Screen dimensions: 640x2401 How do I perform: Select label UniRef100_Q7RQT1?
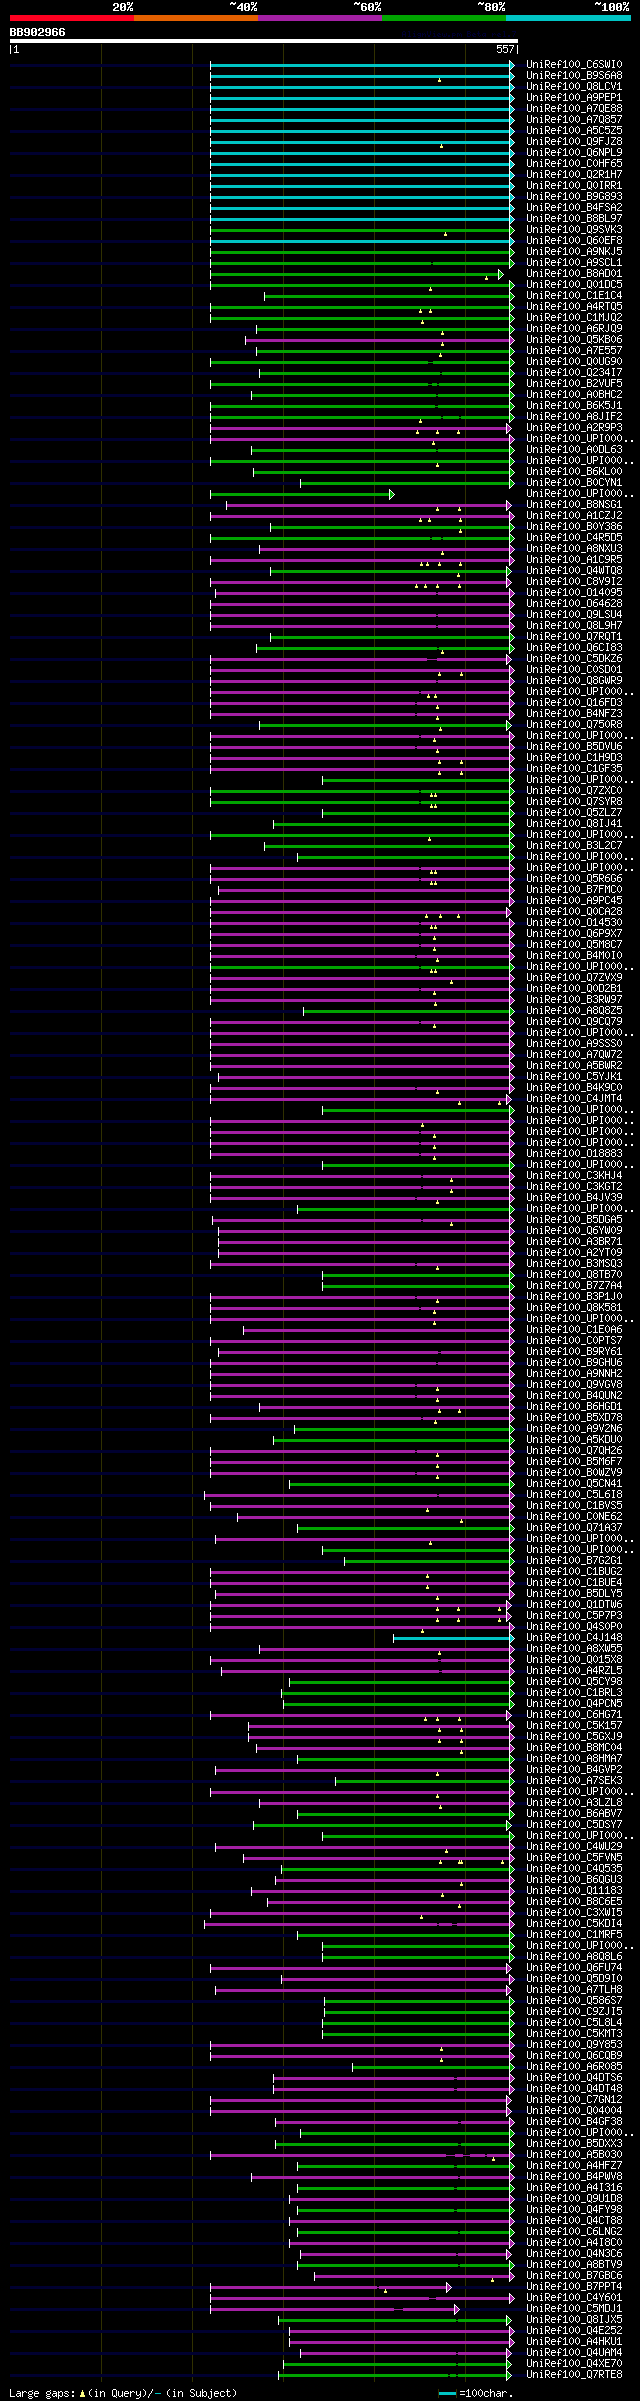574,637
